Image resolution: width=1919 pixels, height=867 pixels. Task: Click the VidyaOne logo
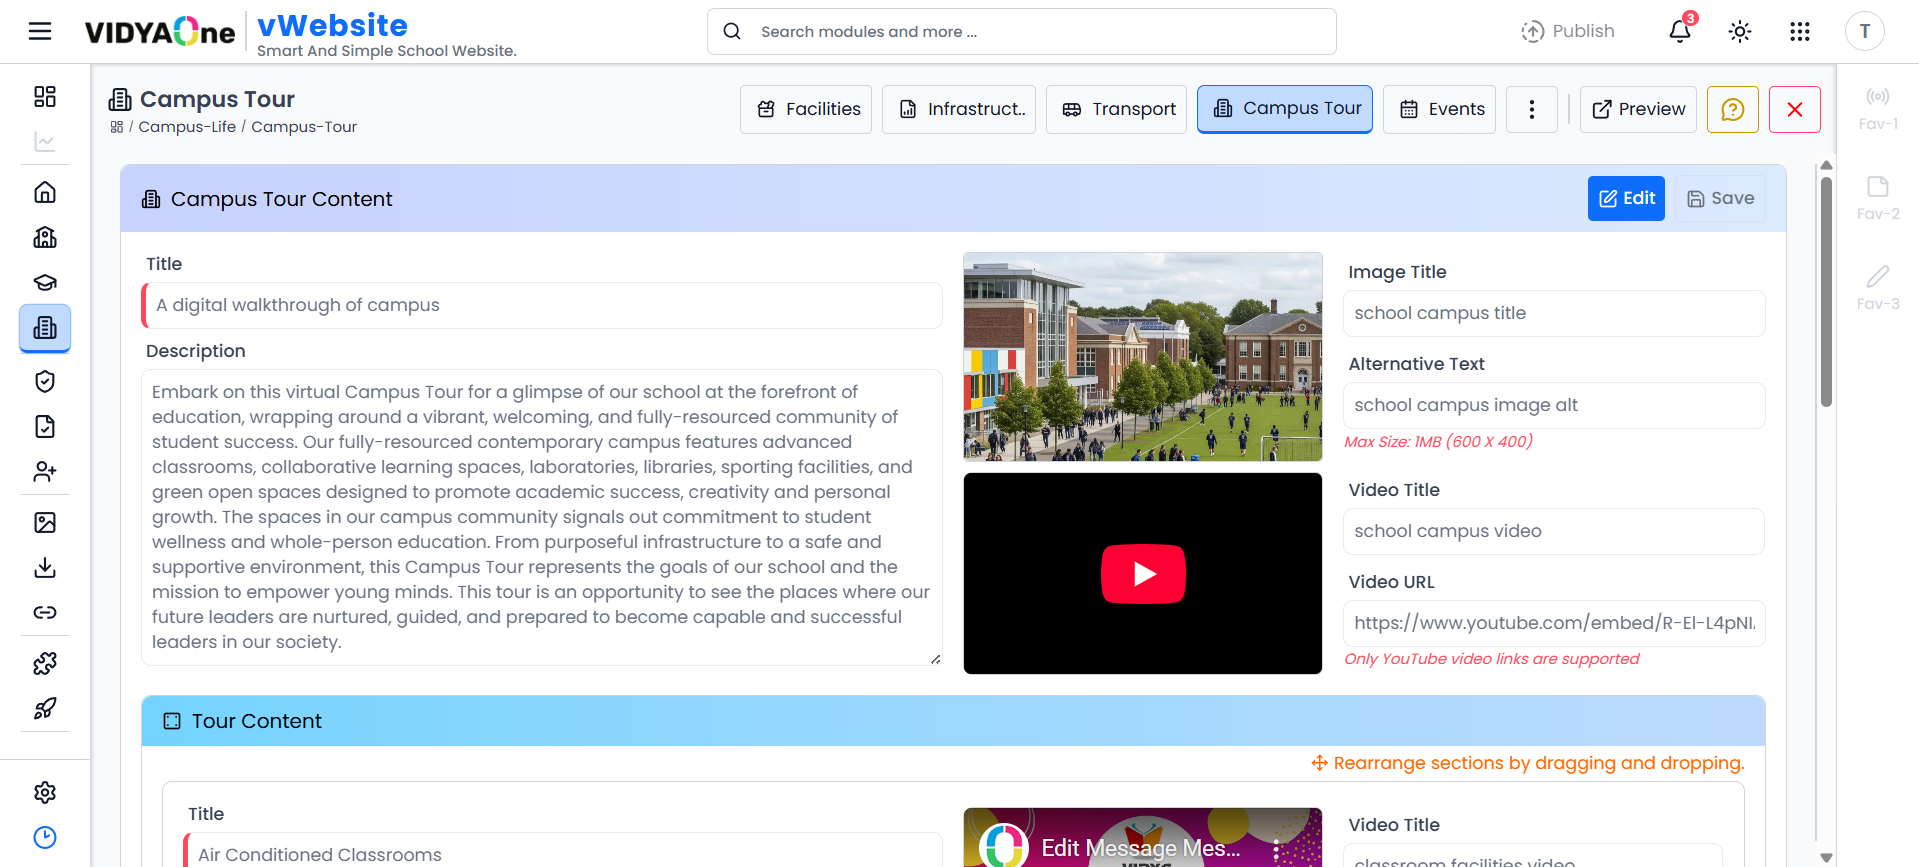click(x=160, y=32)
